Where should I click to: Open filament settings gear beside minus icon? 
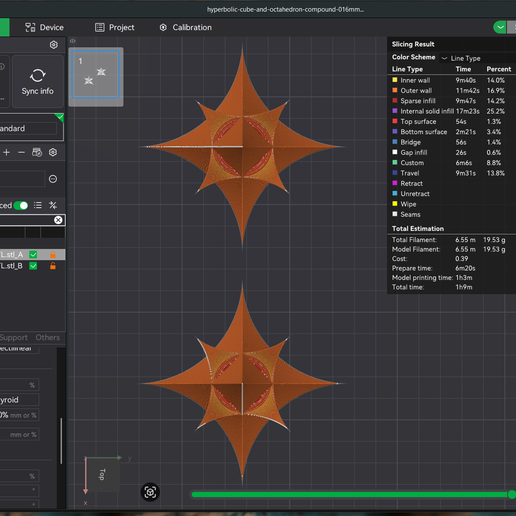53,152
